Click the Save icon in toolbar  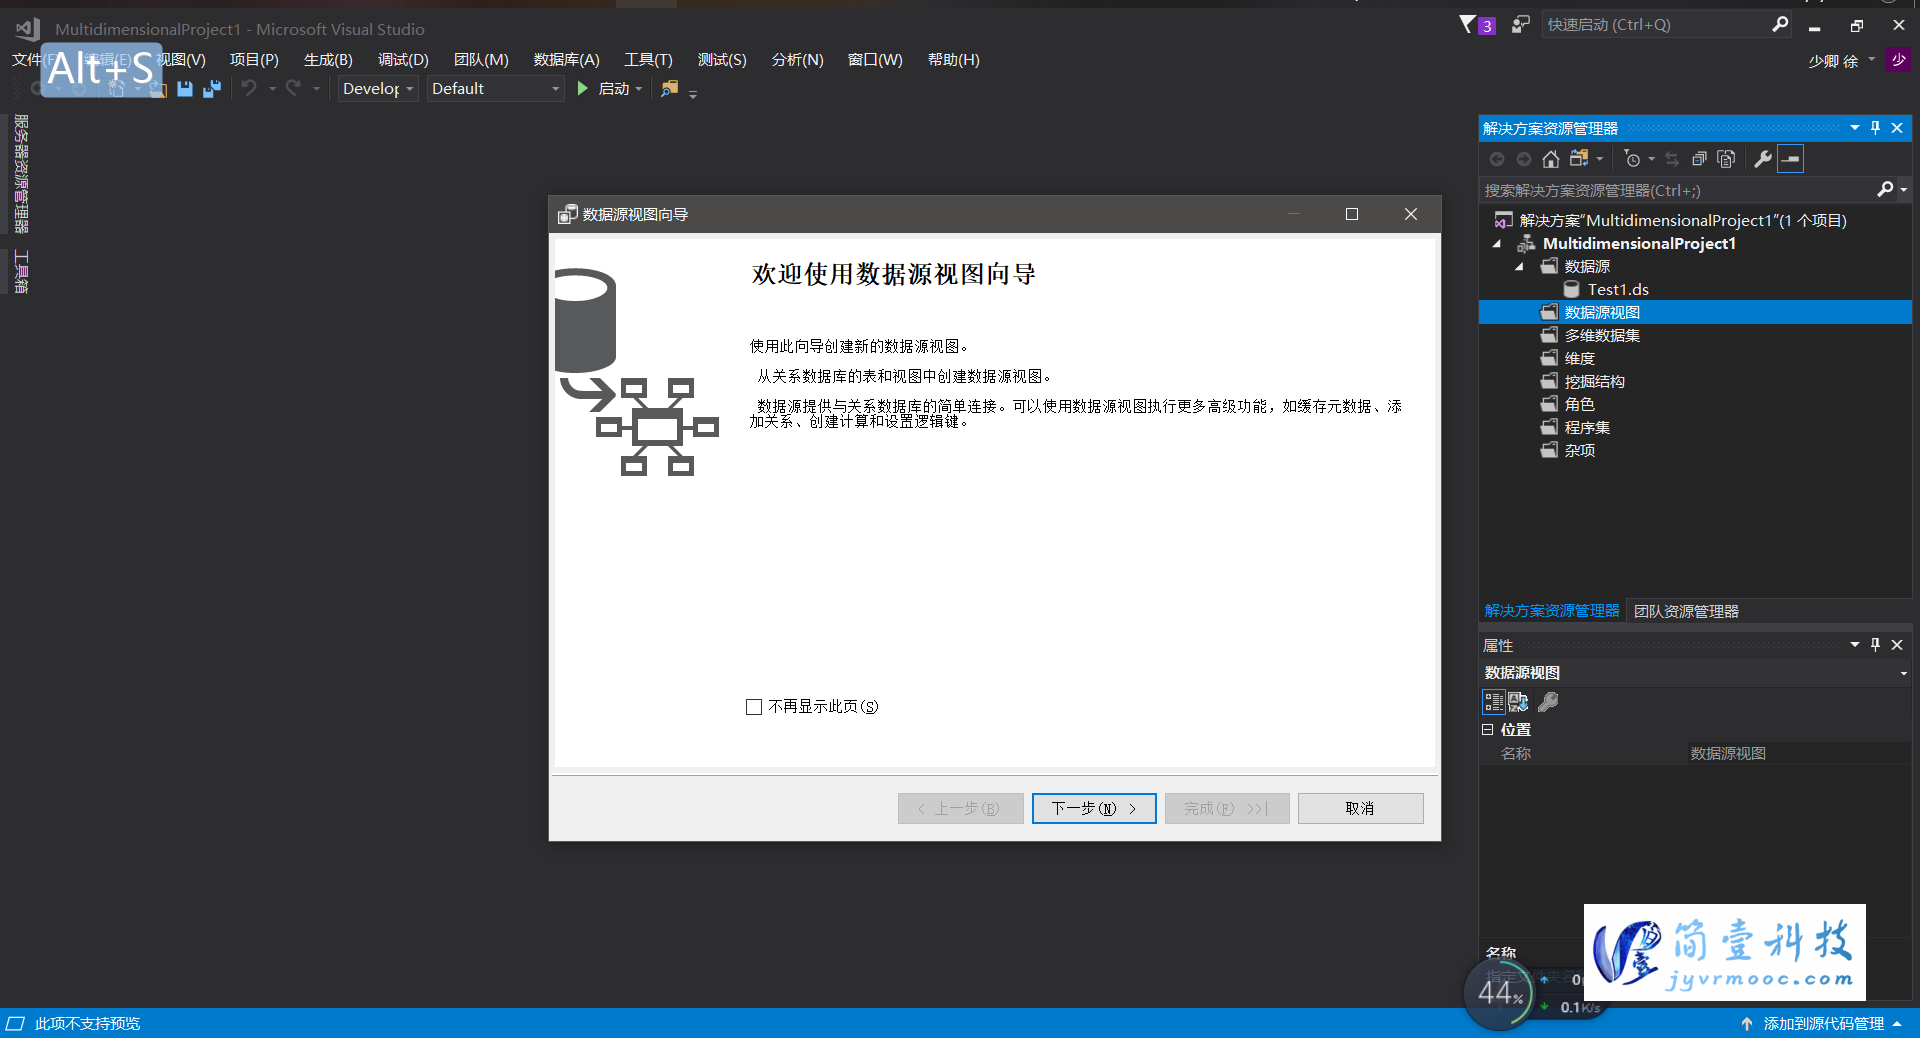coord(184,89)
